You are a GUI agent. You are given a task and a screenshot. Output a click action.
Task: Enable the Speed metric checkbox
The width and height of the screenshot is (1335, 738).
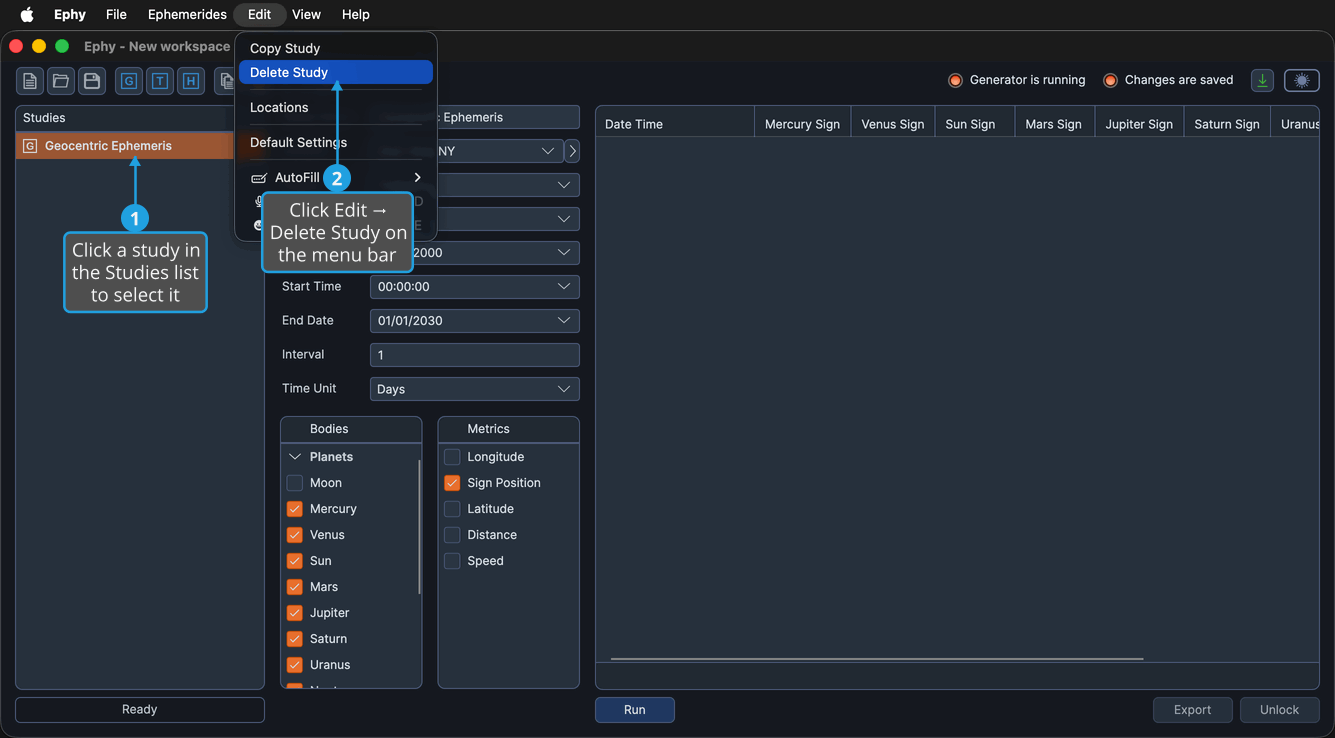[x=452, y=561]
